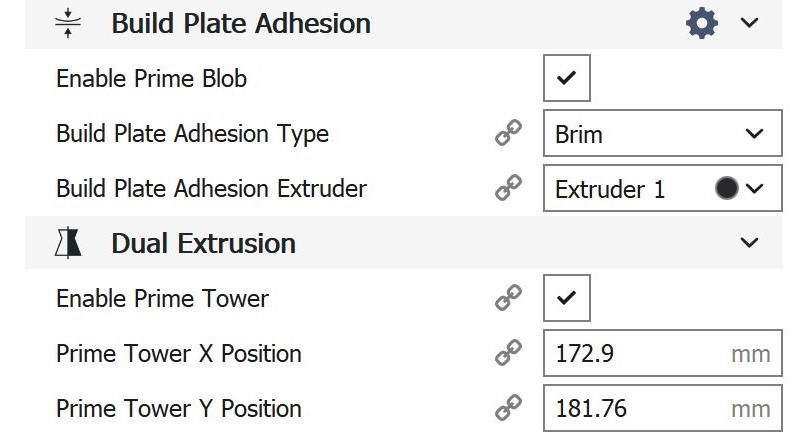
Task: Click link icon for Prime Tower Y Position
Action: (509, 408)
